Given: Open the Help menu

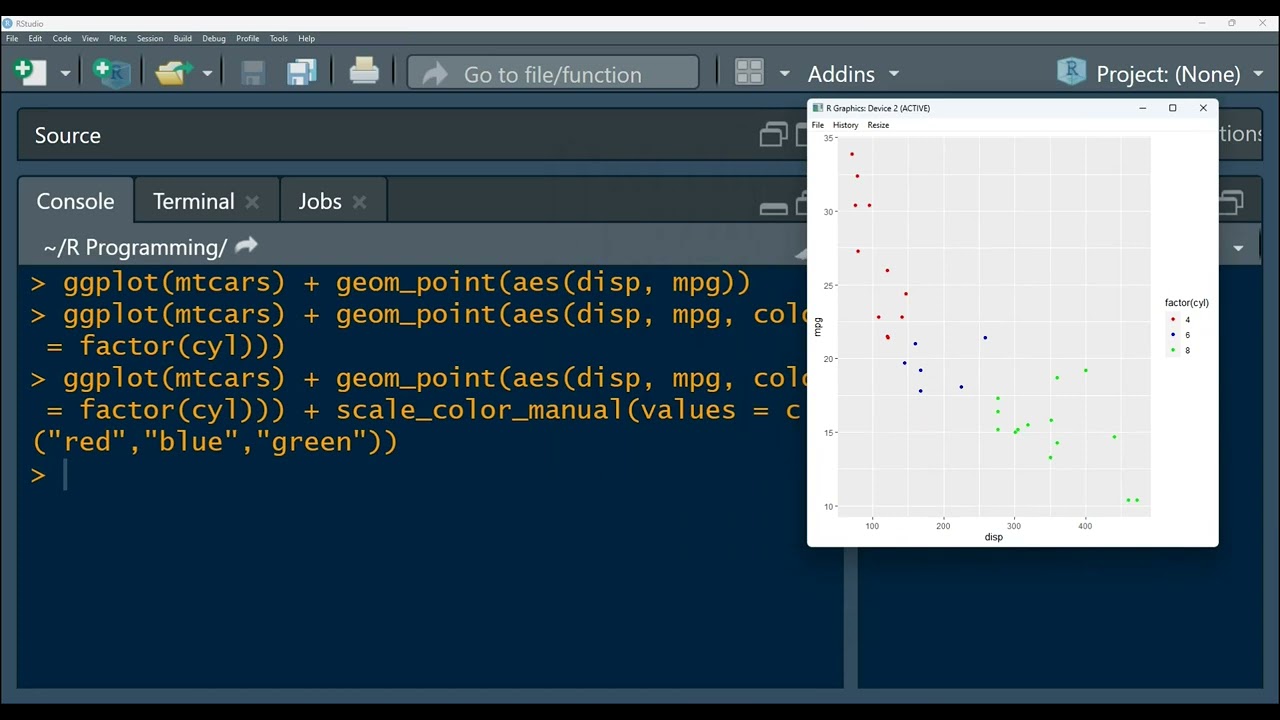Looking at the screenshot, I should click(x=306, y=39).
